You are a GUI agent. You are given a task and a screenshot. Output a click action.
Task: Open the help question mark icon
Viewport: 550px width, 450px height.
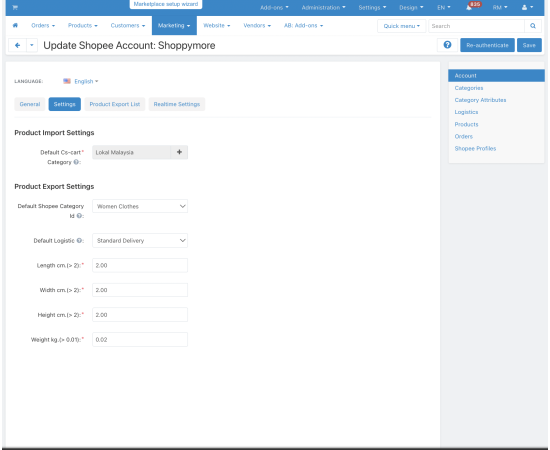447,45
